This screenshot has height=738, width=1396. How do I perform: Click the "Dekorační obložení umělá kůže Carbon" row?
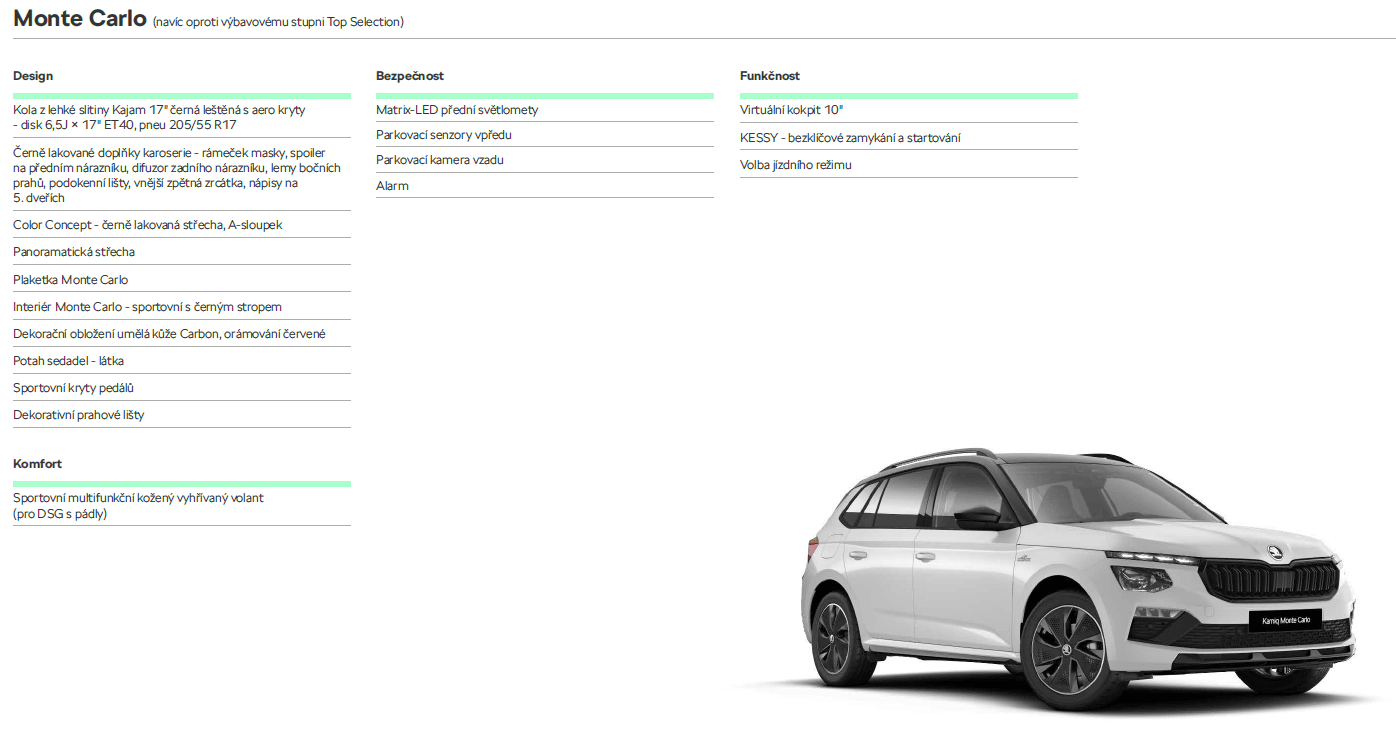click(182, 334)
